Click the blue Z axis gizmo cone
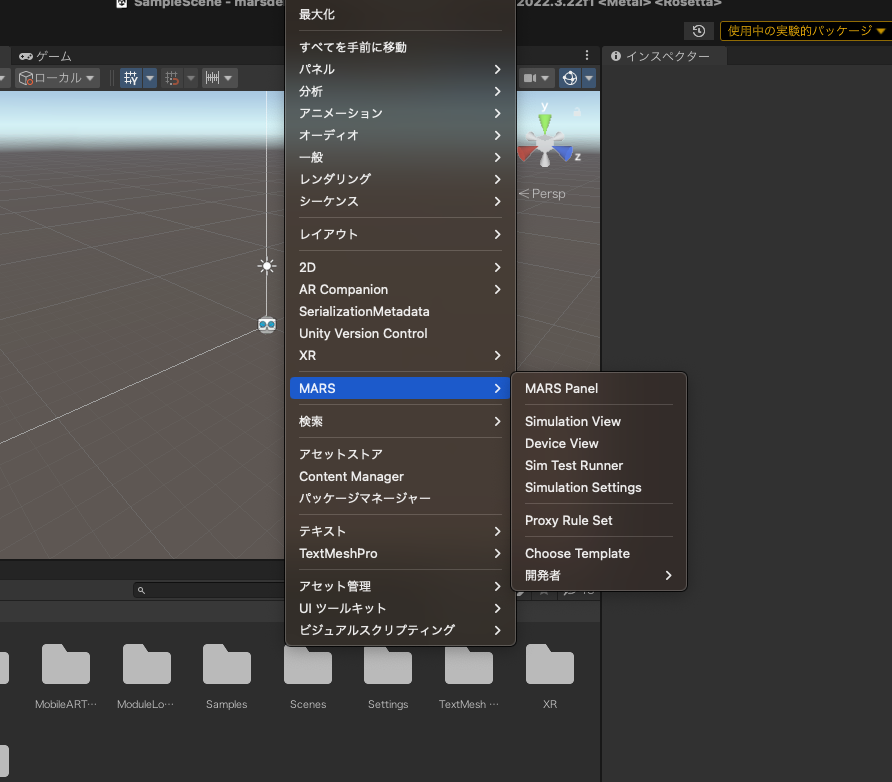Screen dimensions: 892x782 pyautogui.click(x=563, y=152)
